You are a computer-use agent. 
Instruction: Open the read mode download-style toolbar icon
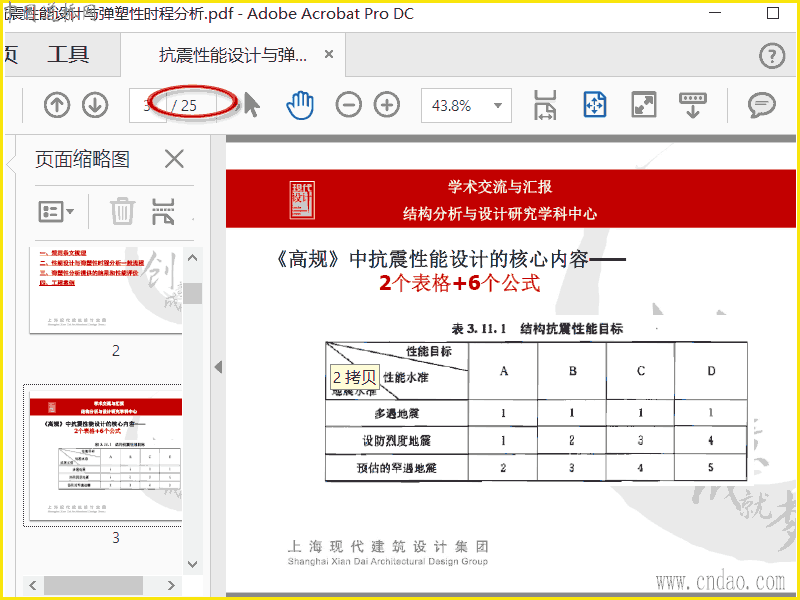(693, 105)
